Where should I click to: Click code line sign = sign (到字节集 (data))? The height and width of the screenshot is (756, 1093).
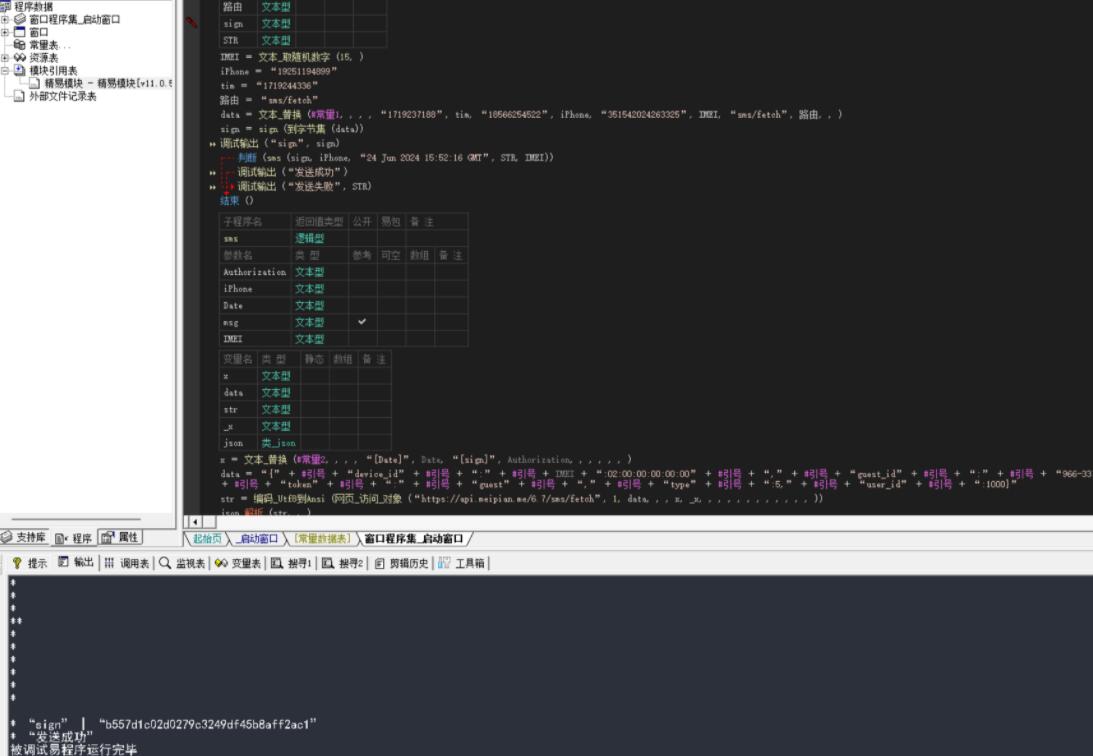pyautogui.click(x=292, y=129)
